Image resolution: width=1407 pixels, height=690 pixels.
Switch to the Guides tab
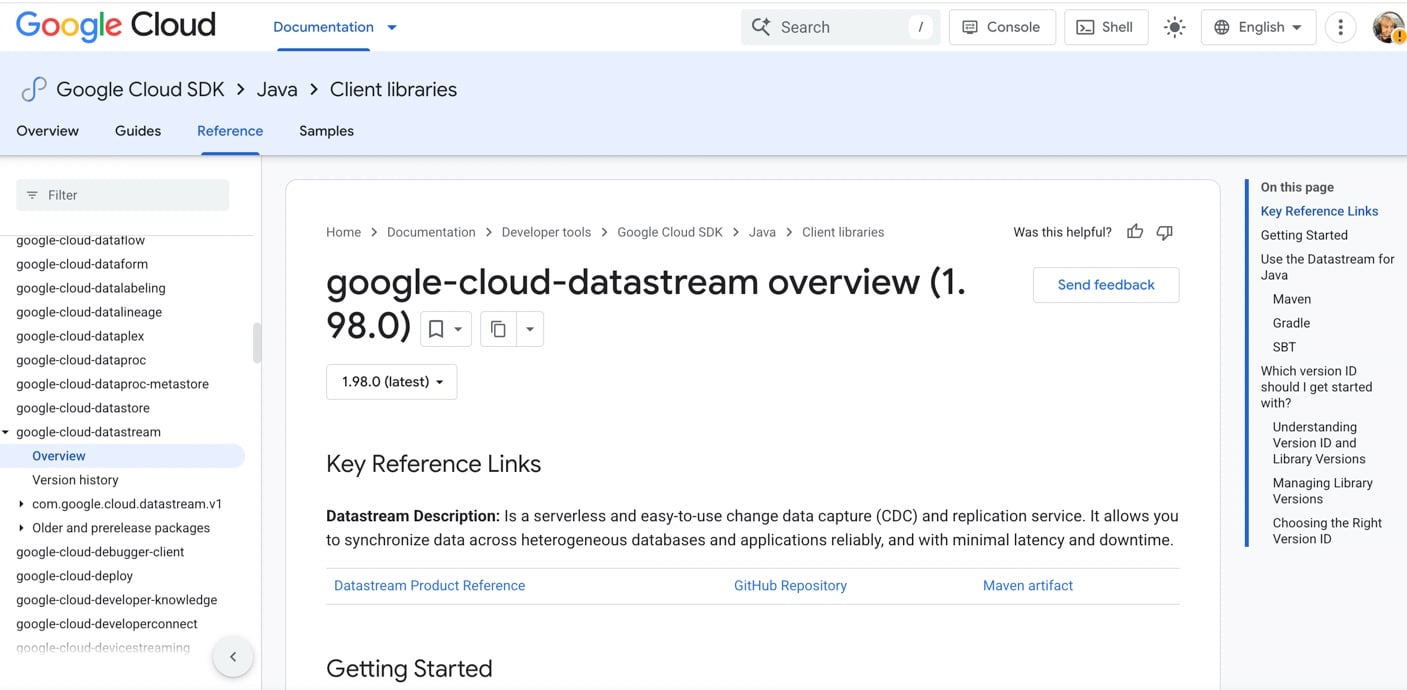coord(138,131)
